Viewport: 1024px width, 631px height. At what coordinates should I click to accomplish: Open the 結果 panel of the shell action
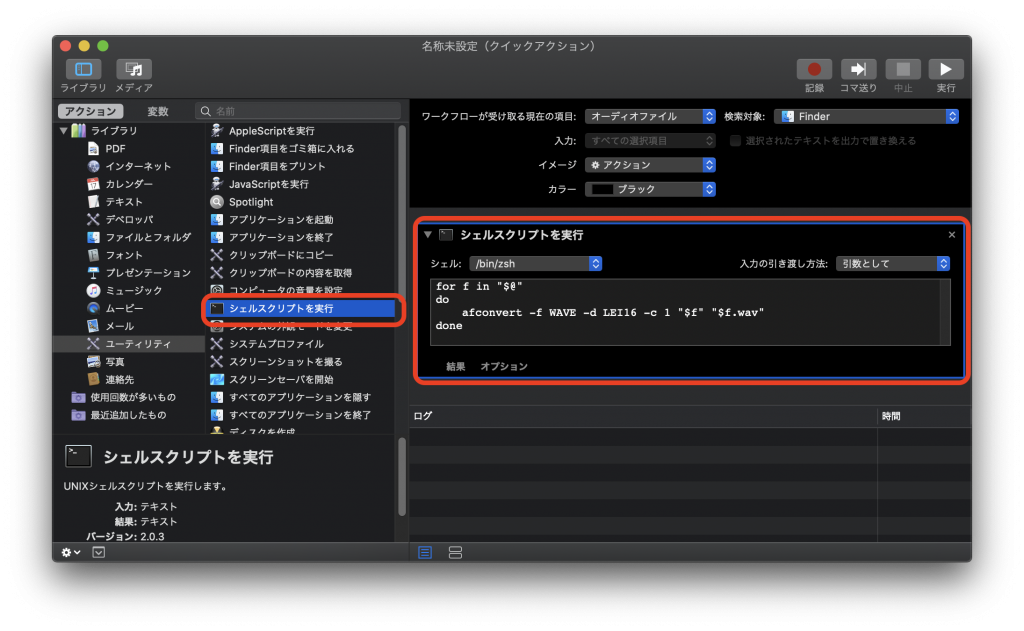point(455,366)
